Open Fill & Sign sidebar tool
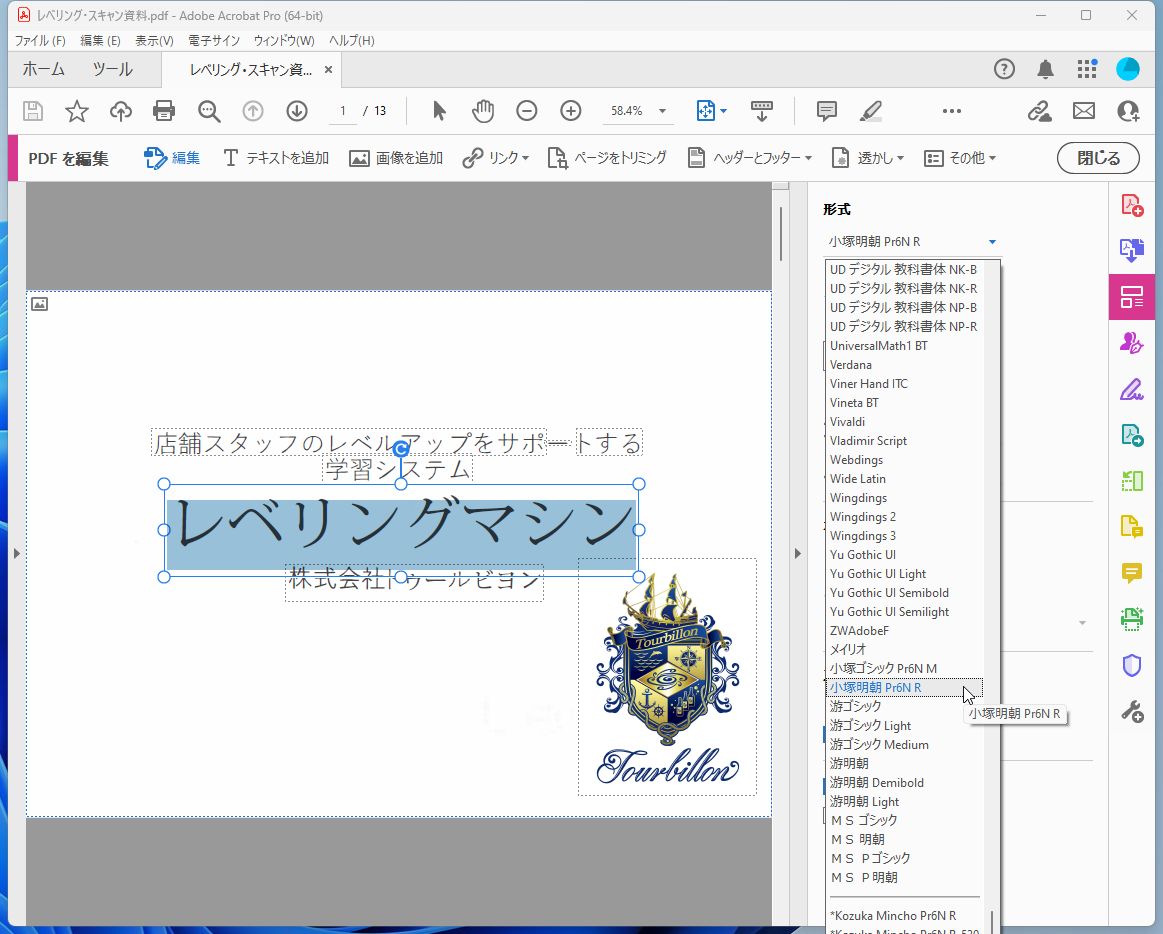Screen dimensions: 1163x934 click(x=1132, y=389)
